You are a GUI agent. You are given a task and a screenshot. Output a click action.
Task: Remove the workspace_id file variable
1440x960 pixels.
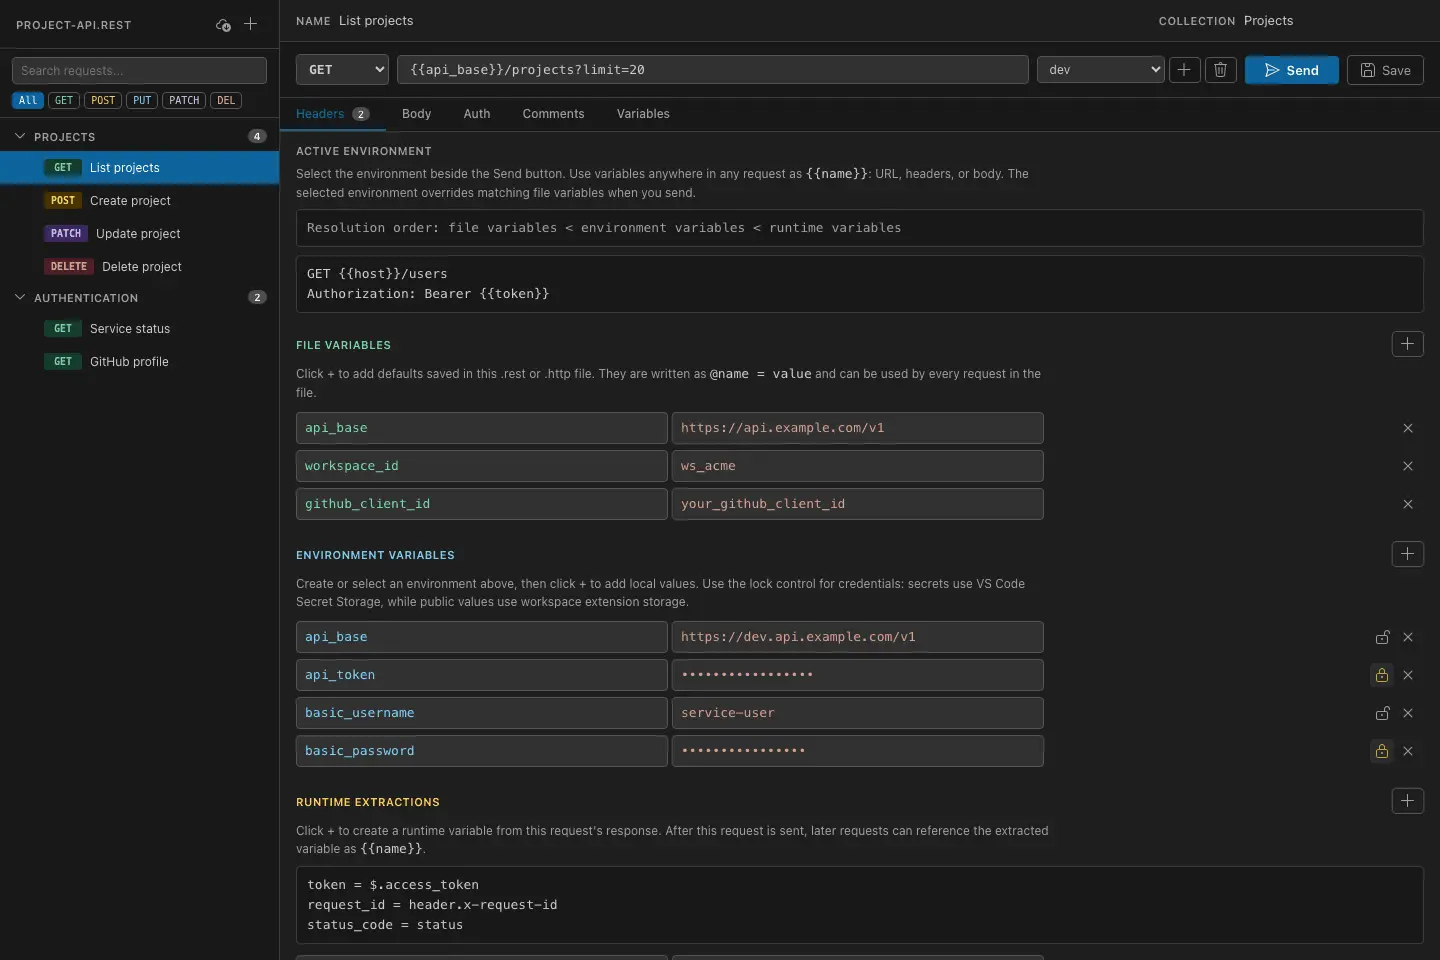pos(1408,466)
